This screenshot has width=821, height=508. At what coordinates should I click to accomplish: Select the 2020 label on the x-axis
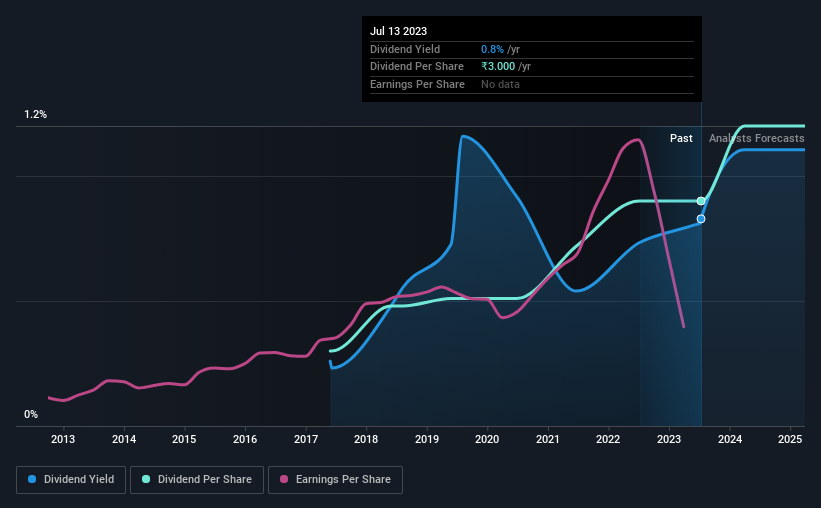[487, 439]
